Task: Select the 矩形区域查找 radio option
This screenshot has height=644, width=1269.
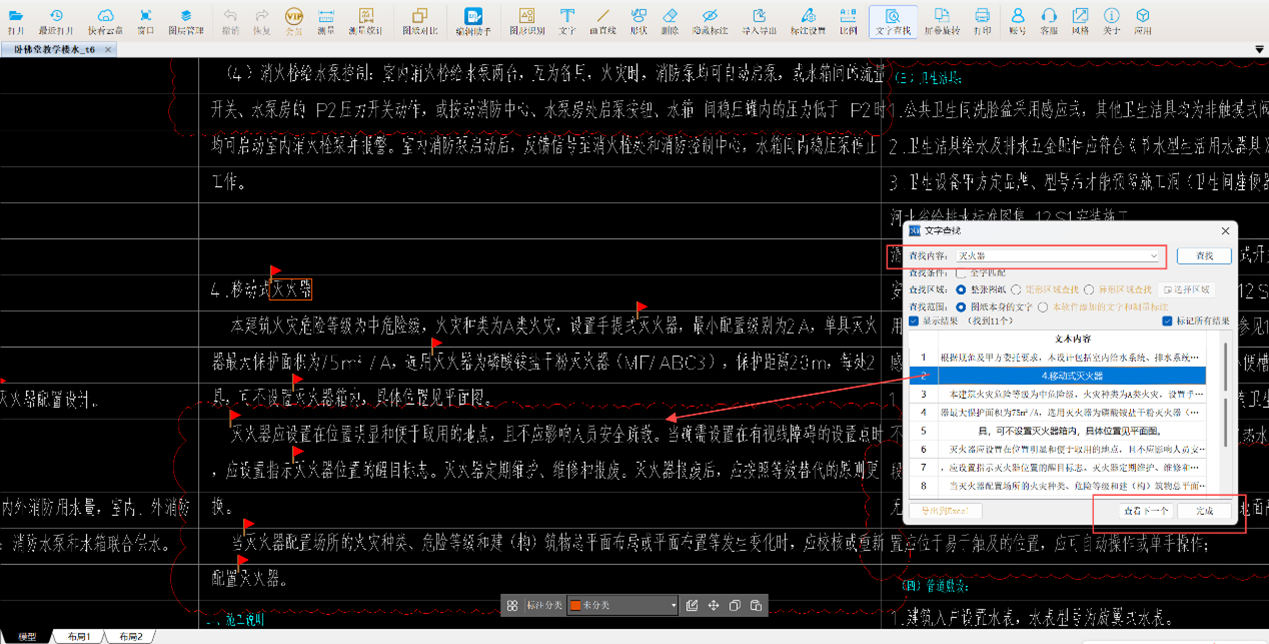Action: coord(1017,290)
